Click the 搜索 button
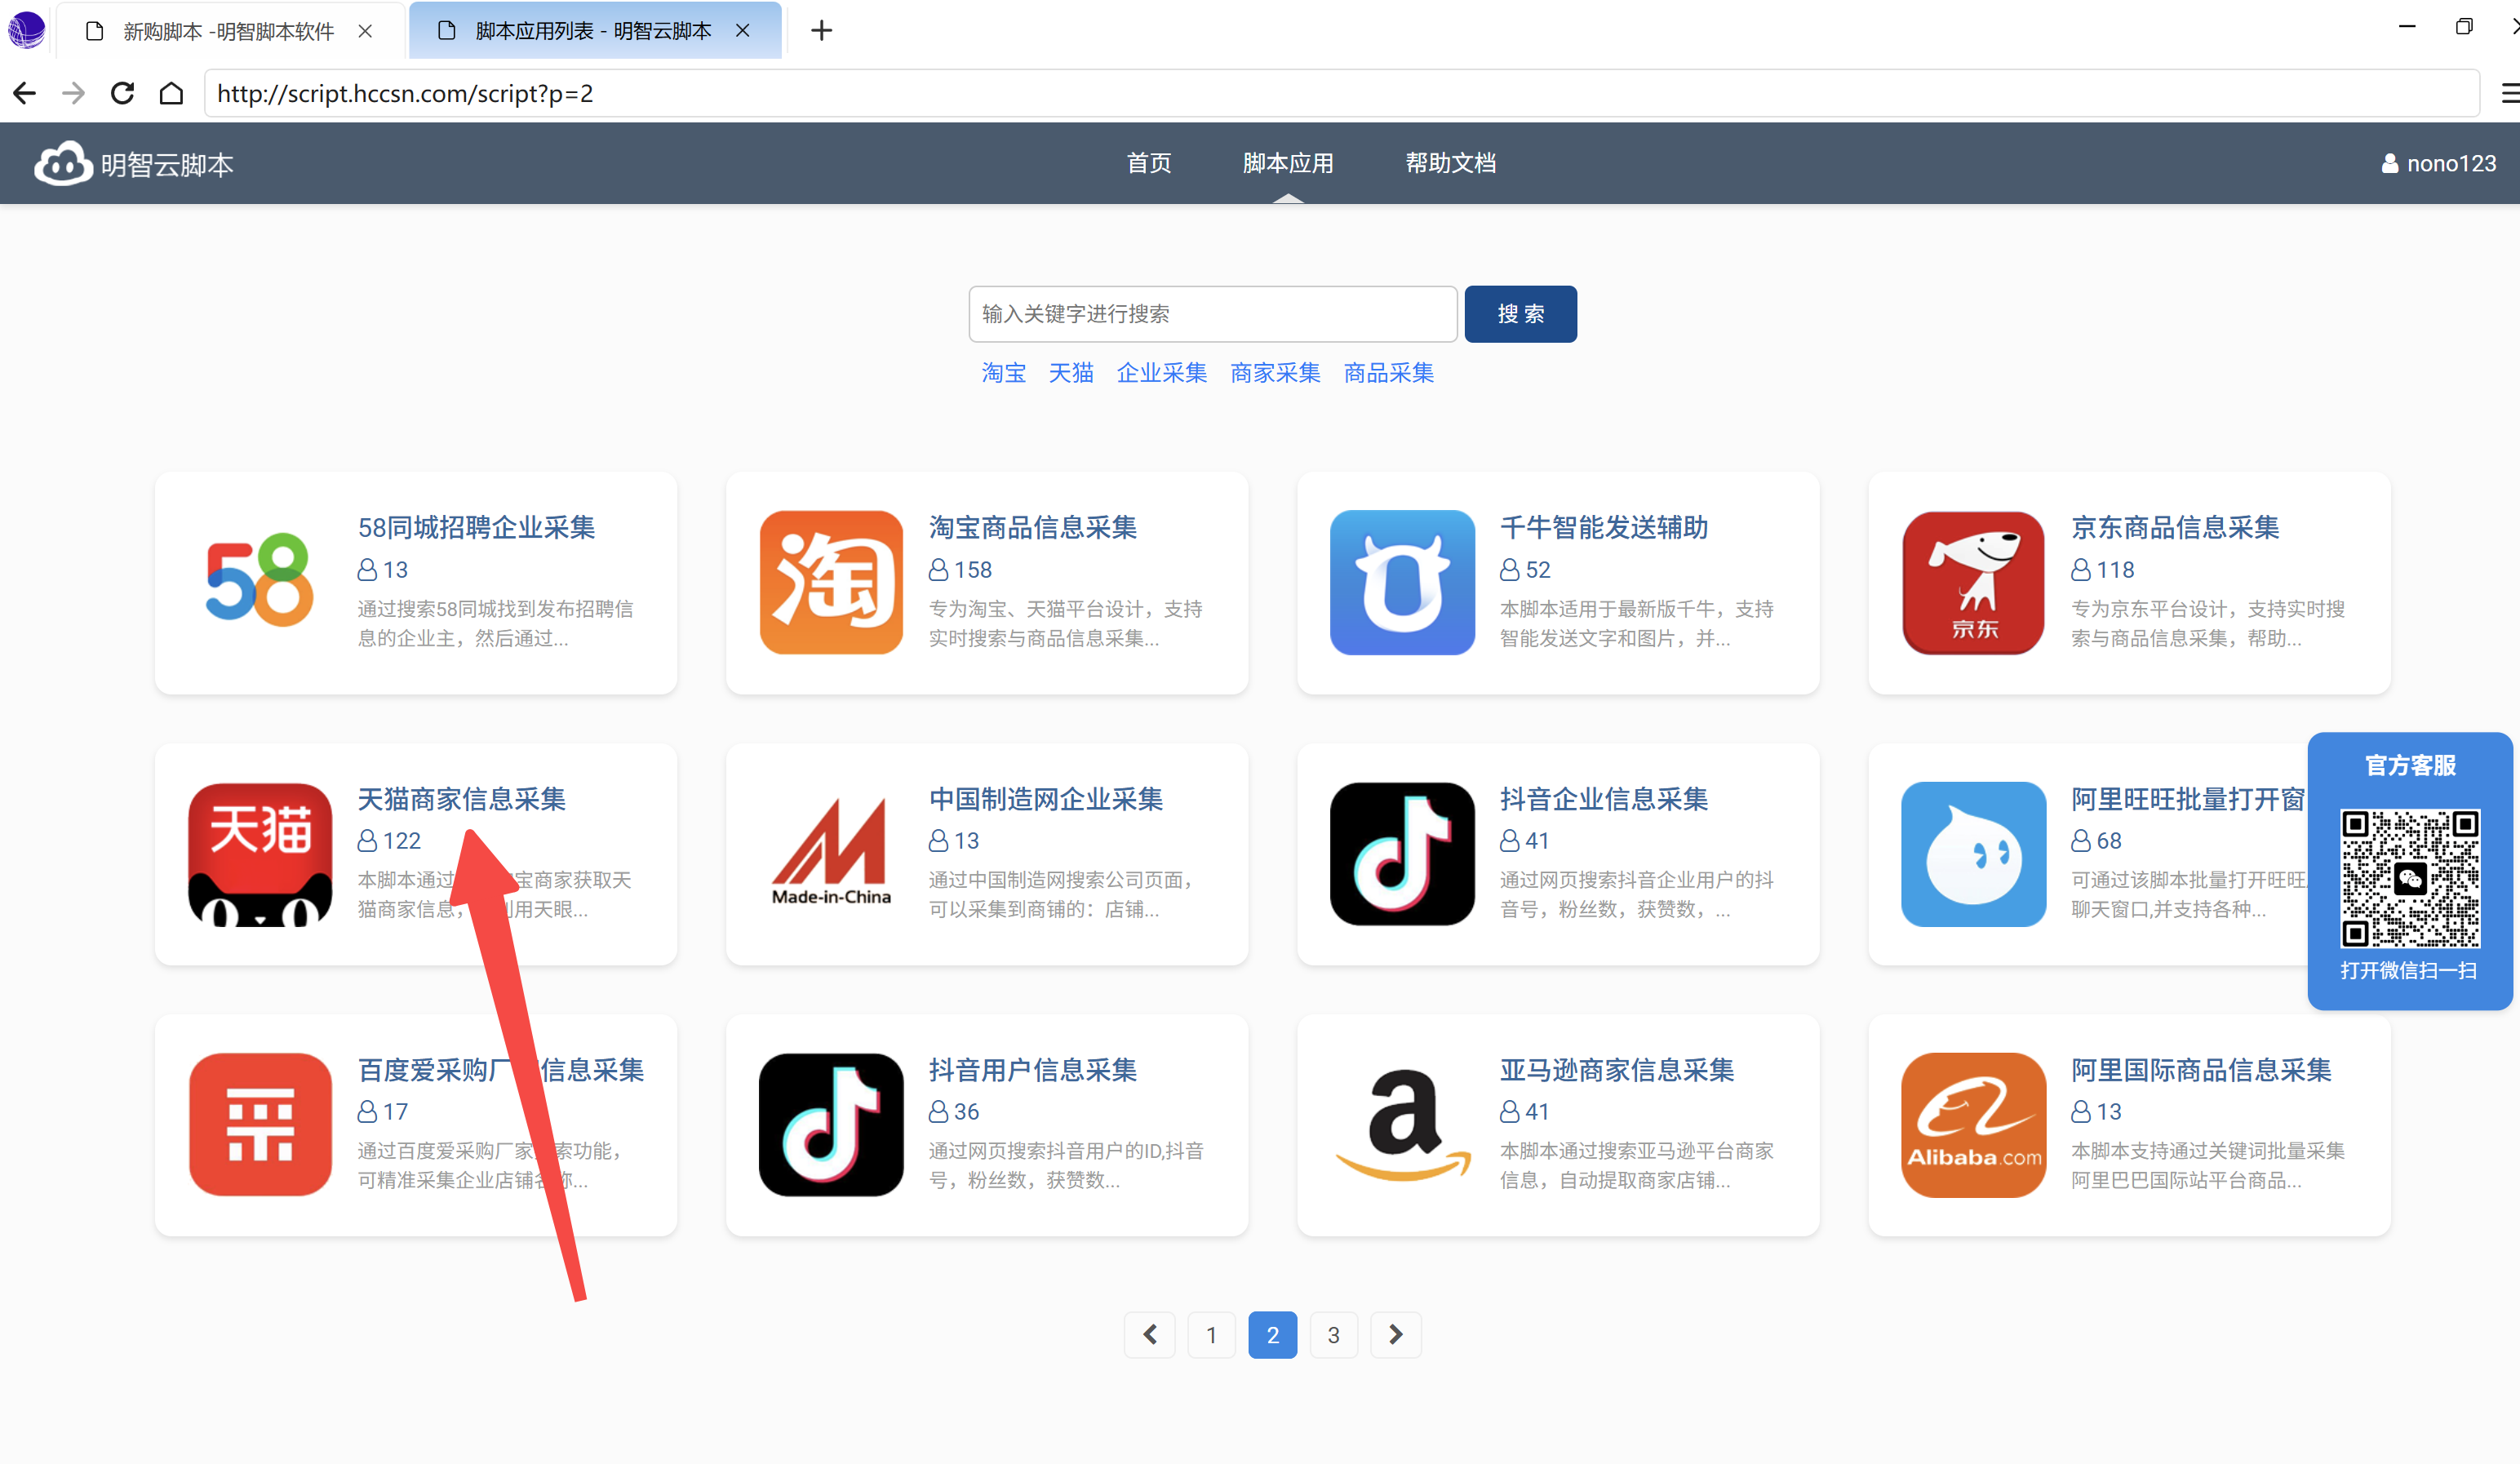Viewport: 2520px width, 1464px height. (x=1520, y=314)
